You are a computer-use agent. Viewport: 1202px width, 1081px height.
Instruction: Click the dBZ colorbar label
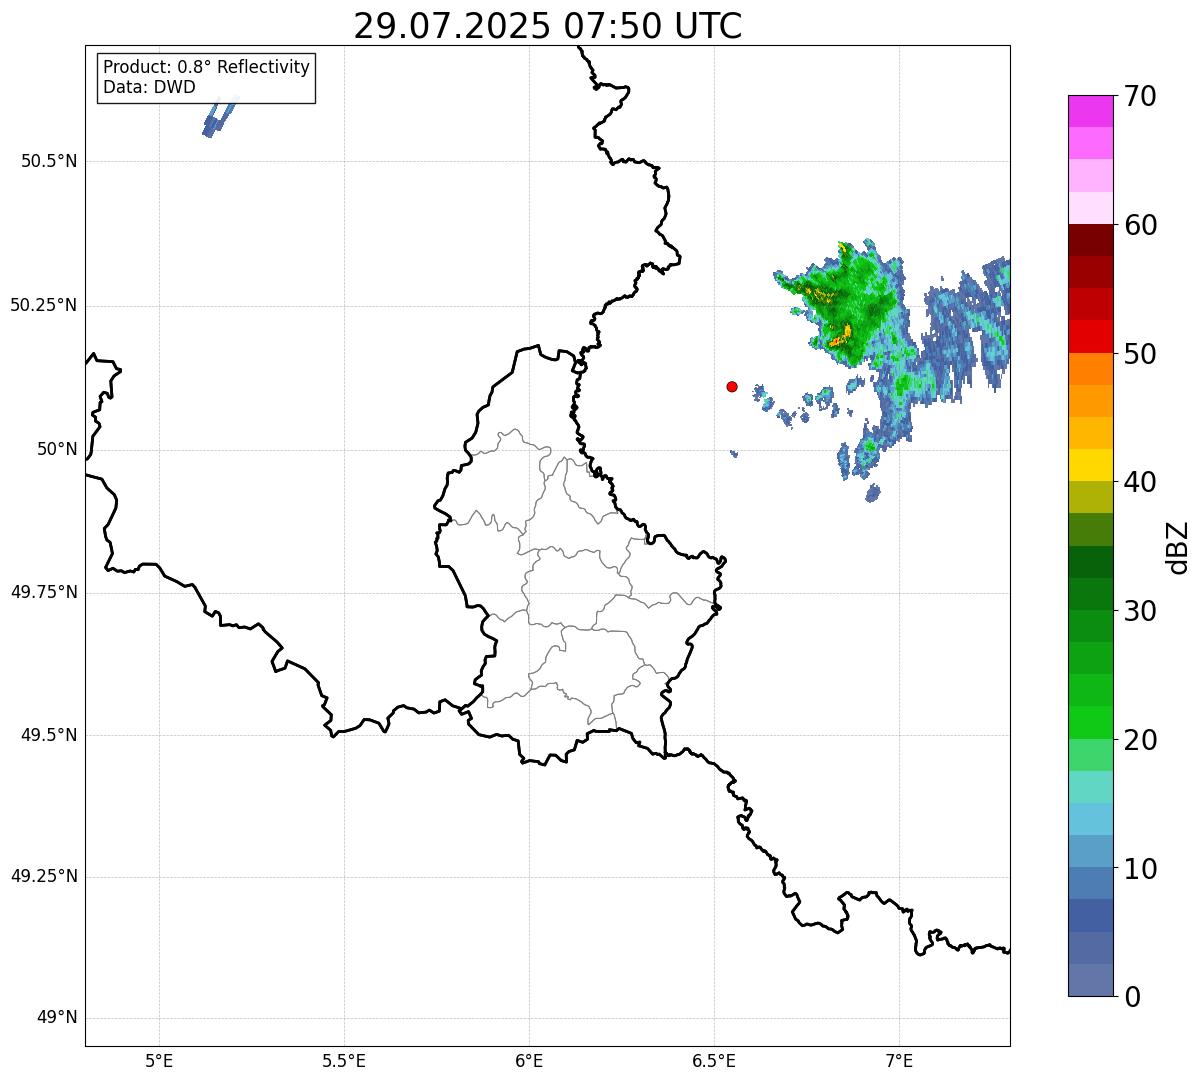[1178, 546]
